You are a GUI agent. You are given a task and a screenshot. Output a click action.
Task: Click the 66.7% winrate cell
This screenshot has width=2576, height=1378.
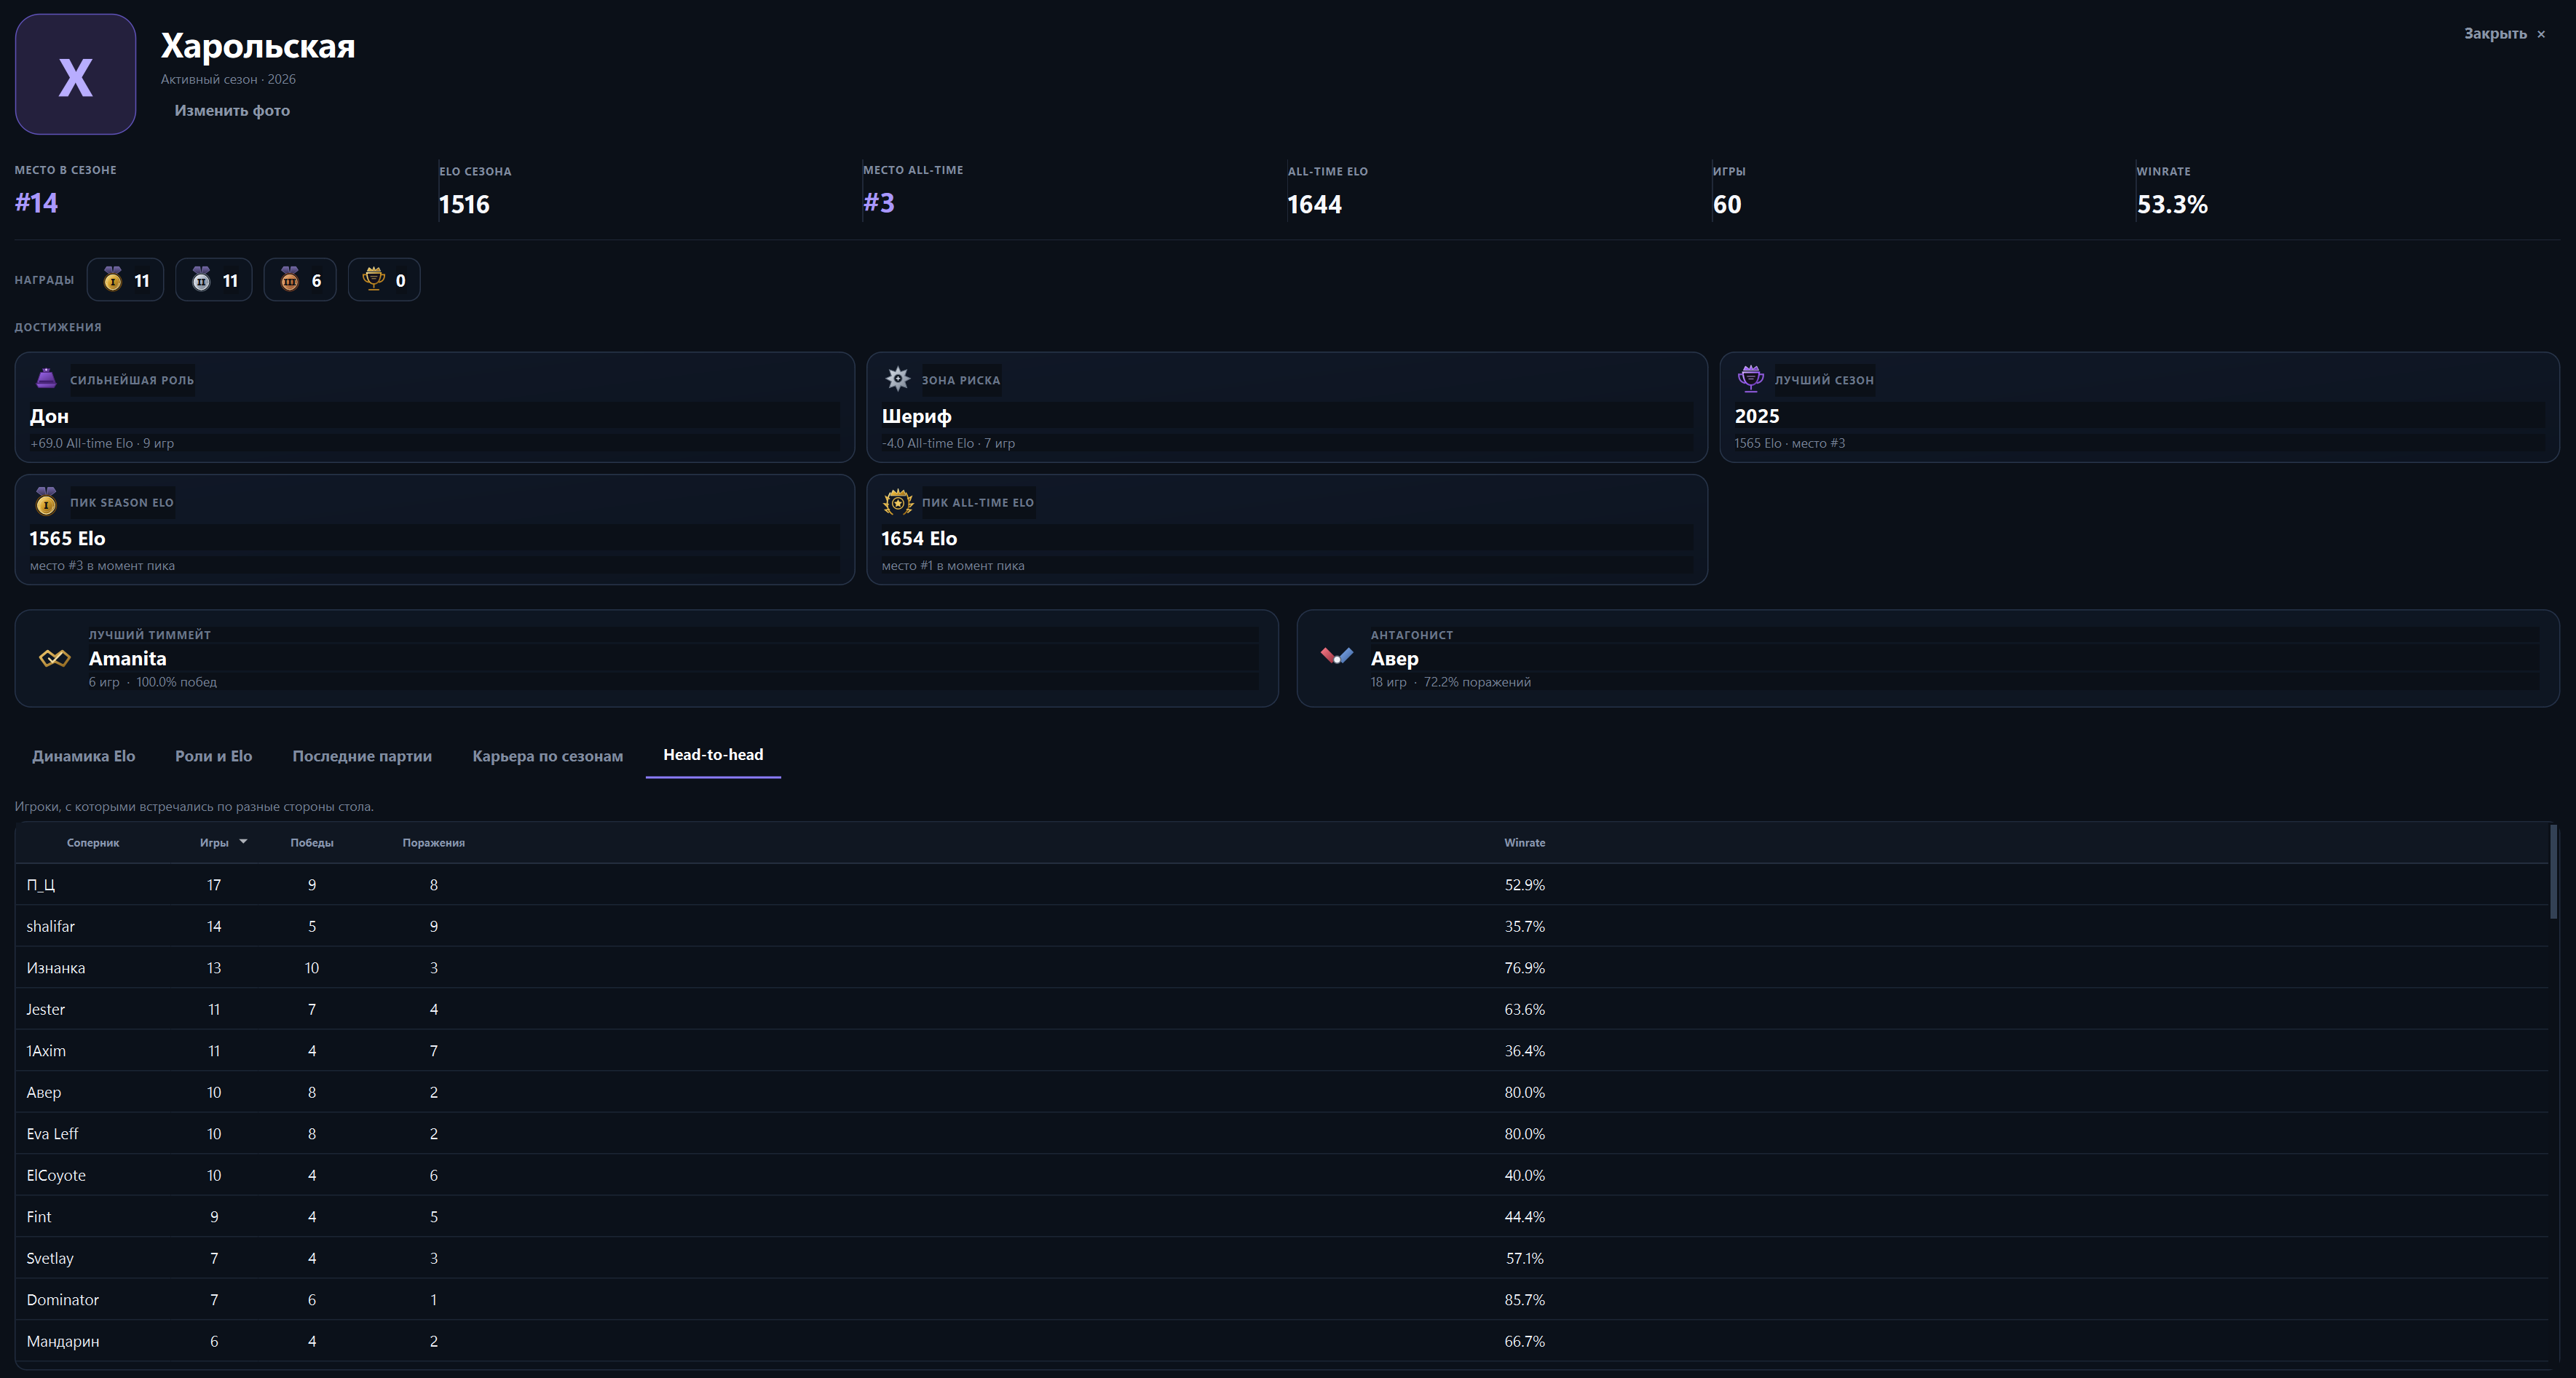coord(1525,1342)
